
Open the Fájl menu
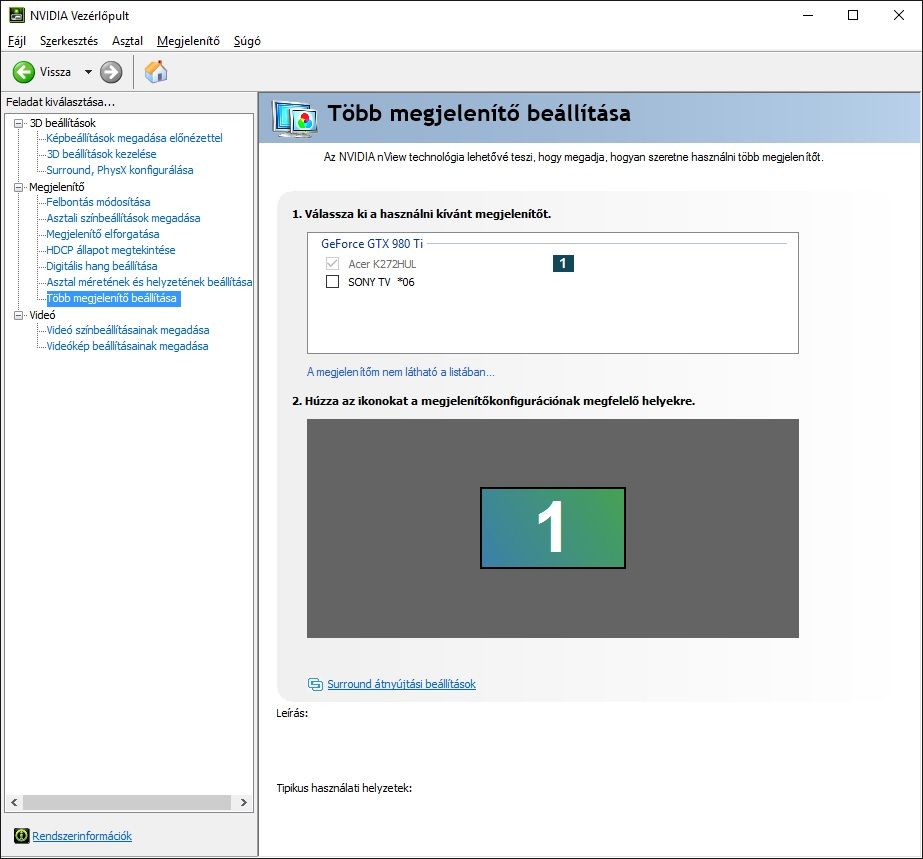pos(17,41)
